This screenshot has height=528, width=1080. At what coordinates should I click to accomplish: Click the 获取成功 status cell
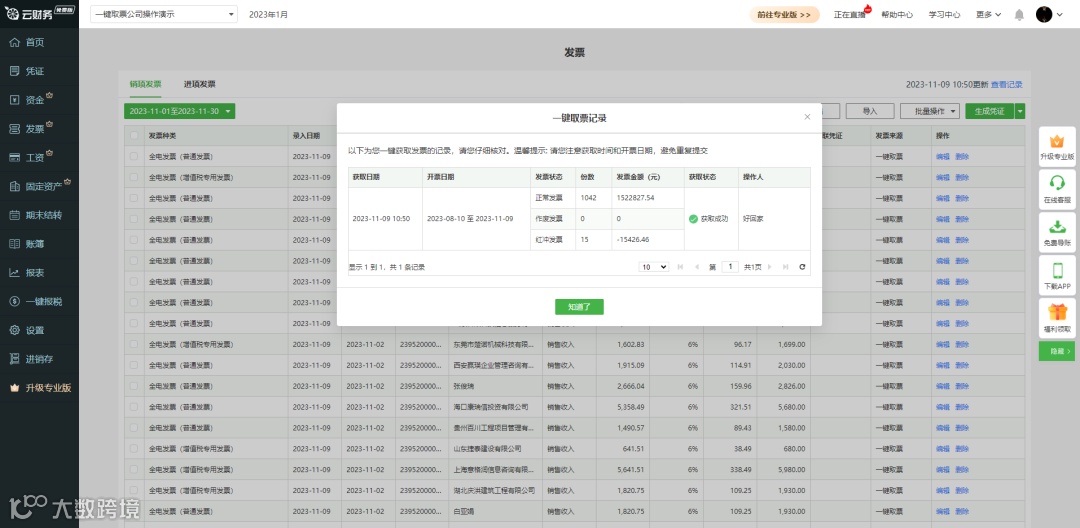[x=711, y=219]
